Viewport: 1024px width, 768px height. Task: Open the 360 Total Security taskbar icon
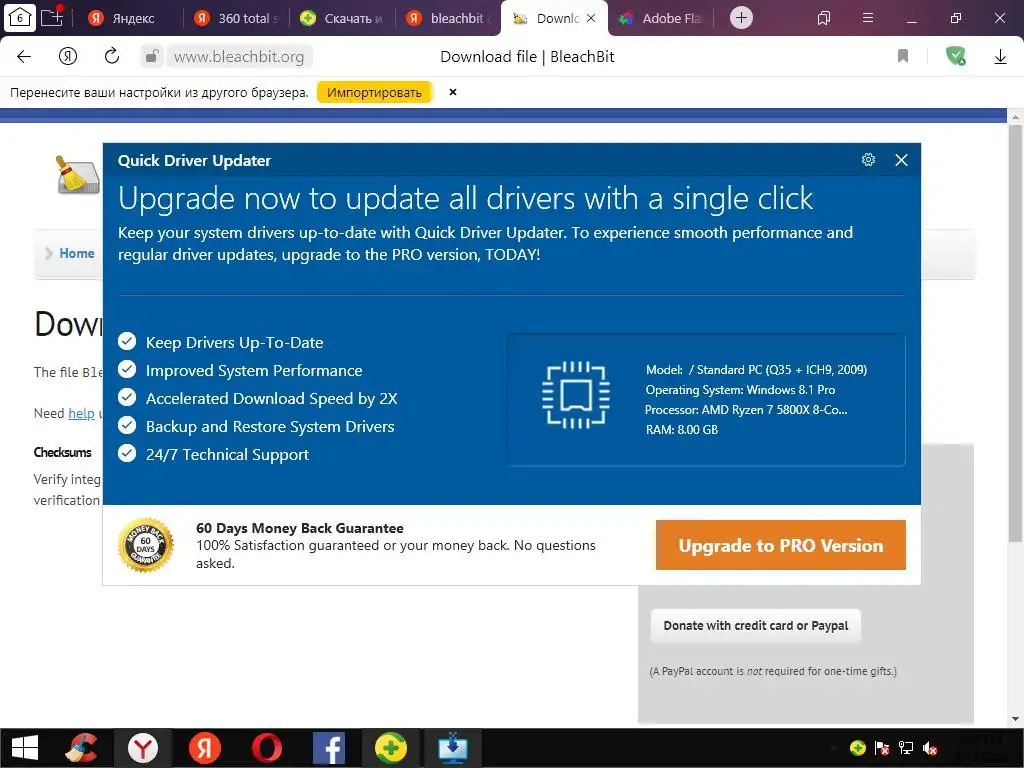click(x=391, y=748)
